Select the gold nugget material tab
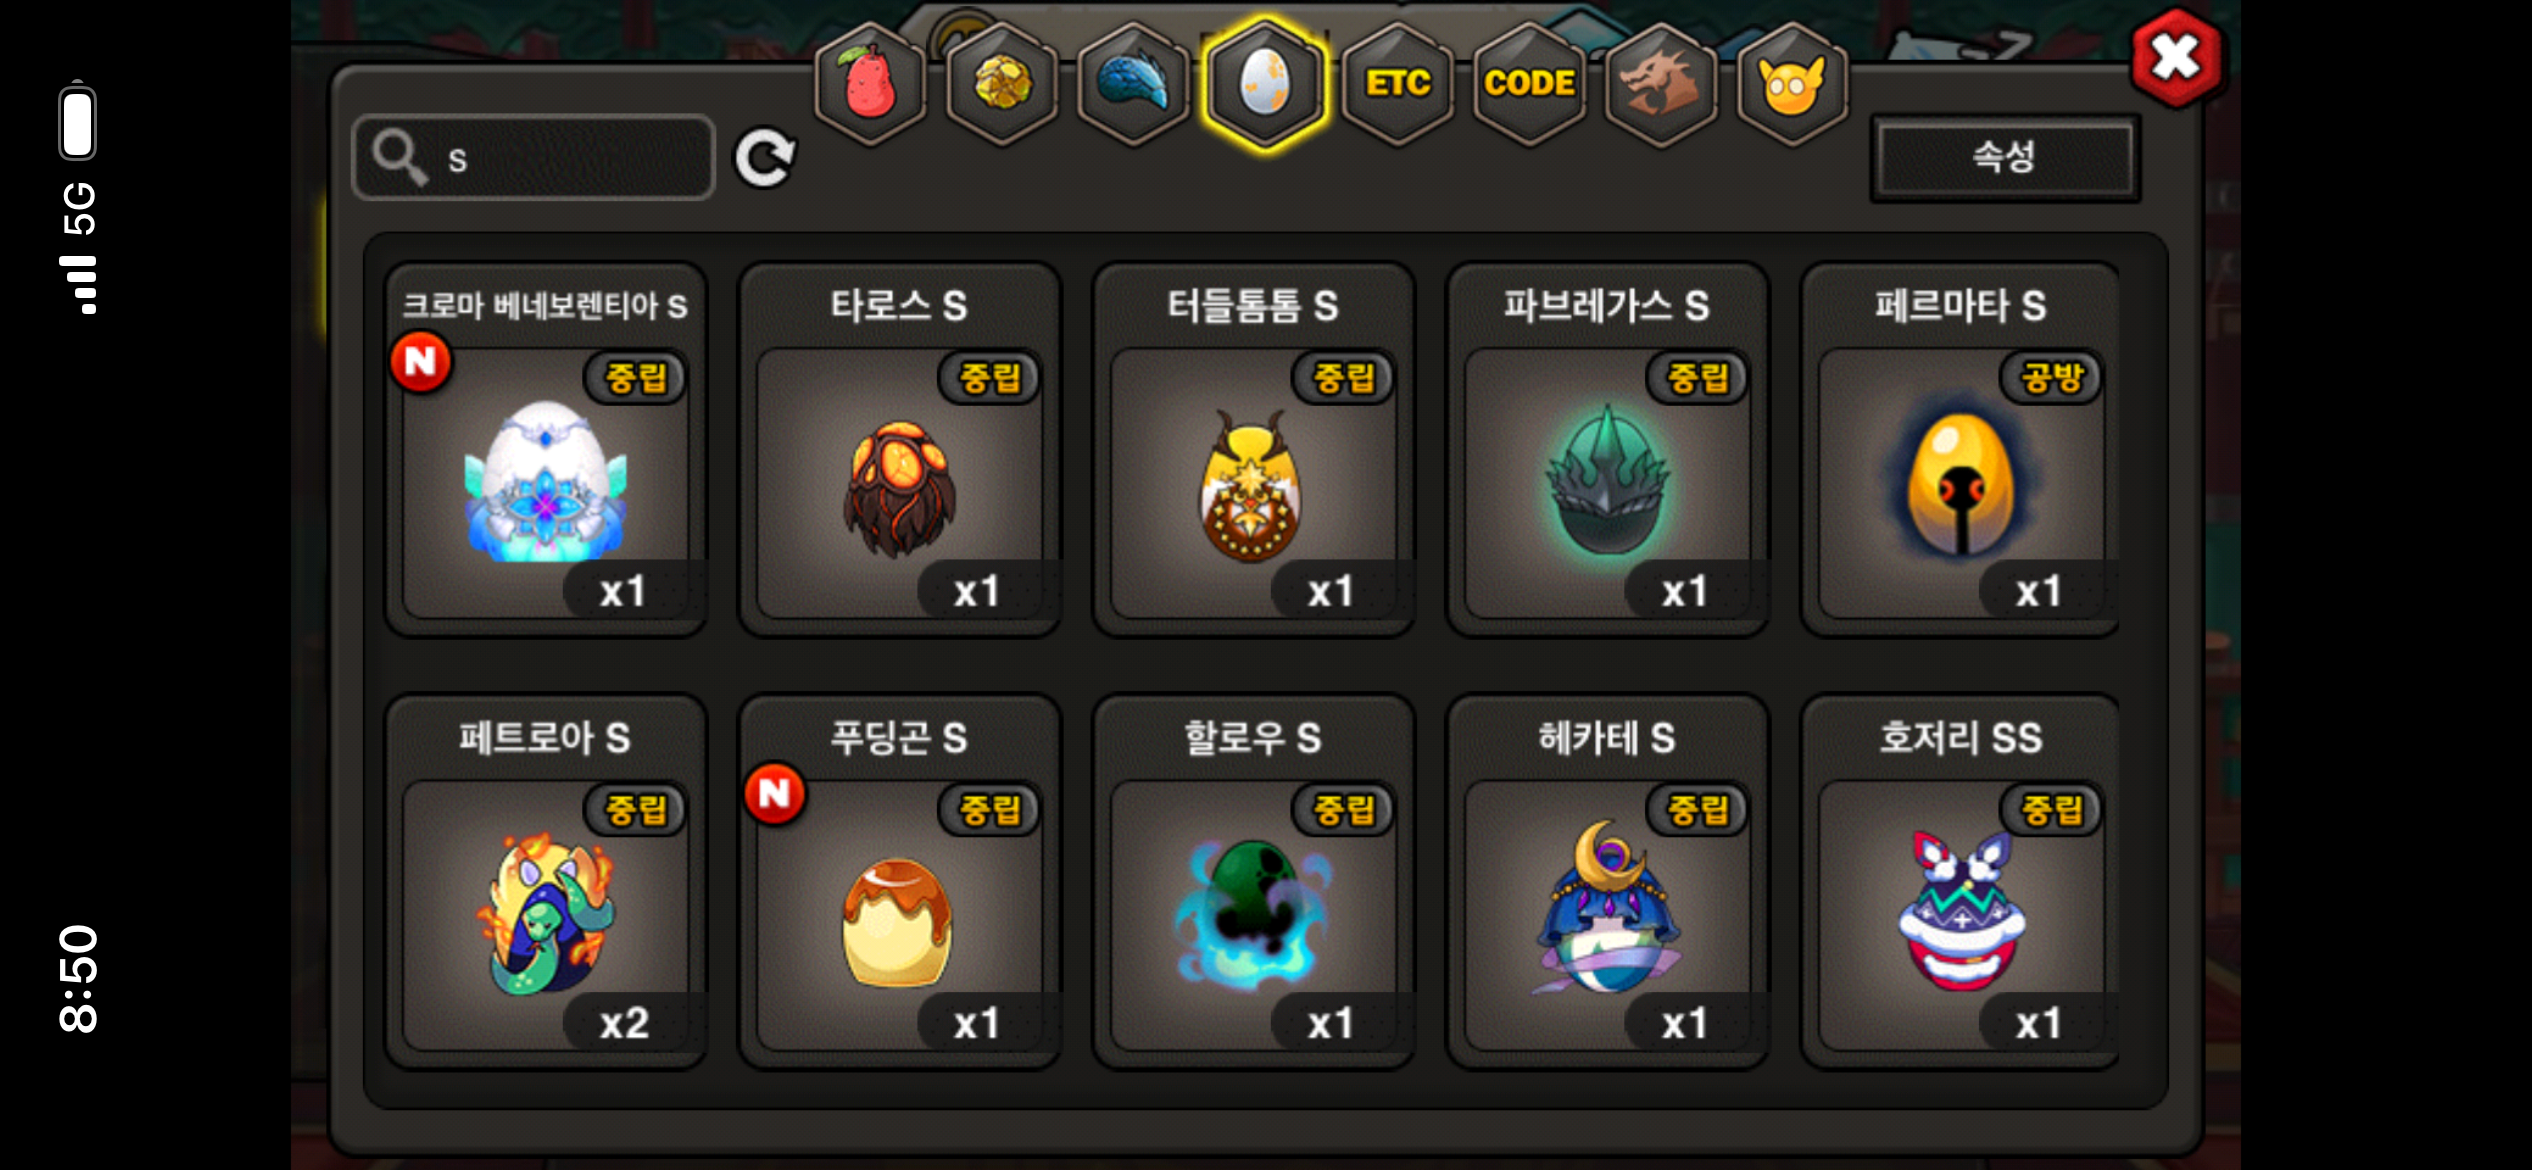2532x1170 pixels. 1002,84
